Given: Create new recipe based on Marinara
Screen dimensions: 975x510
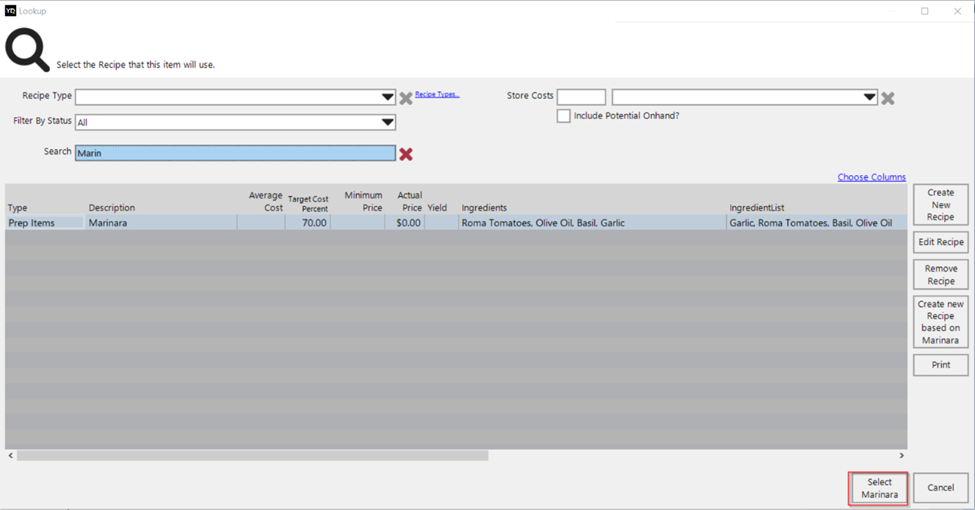Looking at the screenshot, I should pyautogui.click(x=940, y=322).
